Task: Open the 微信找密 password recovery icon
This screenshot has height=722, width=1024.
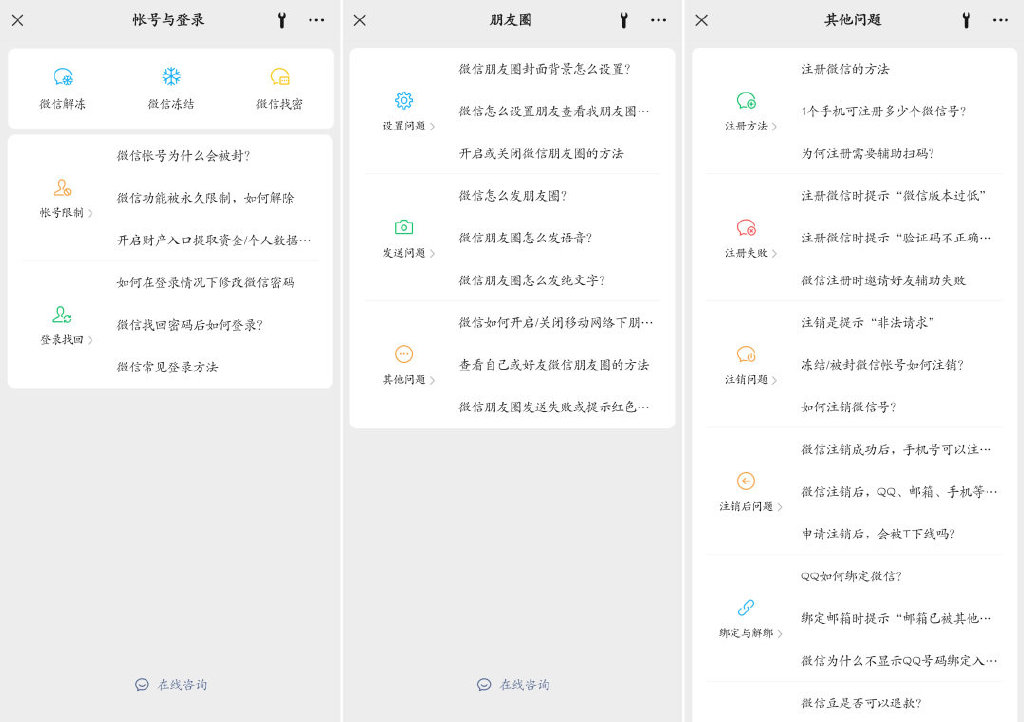Action: click(x=280, y=78)
